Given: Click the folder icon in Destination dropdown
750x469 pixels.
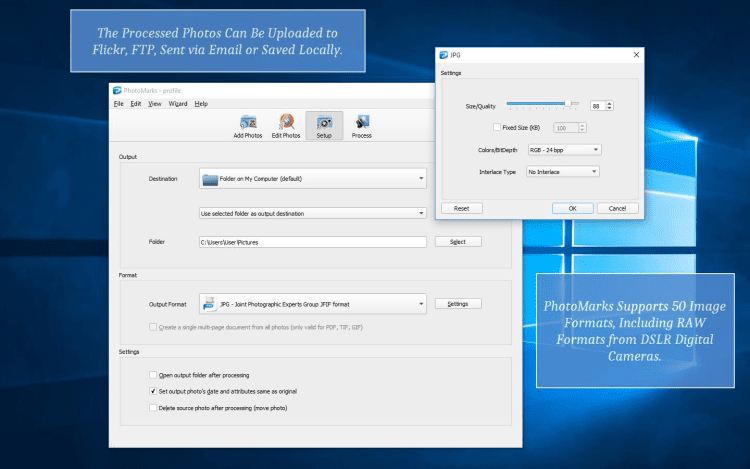Looking at the screenshot, I should pyautogui.click(x=210, y=179).
